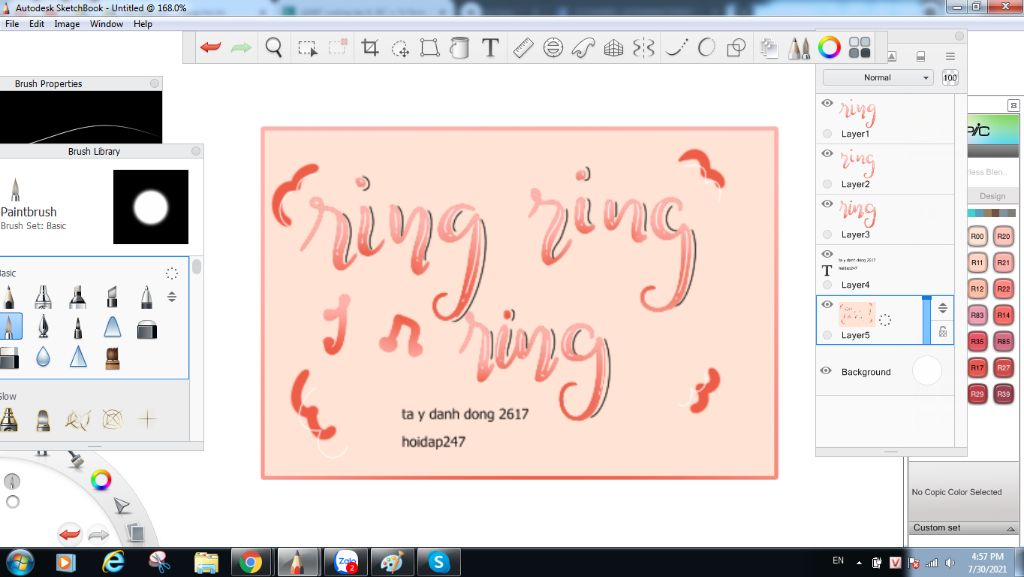Image resolution: width=1024 pixels, height=577 pixels.
Task: Click the Background layer color circle
Action: (x=927, y=371)
